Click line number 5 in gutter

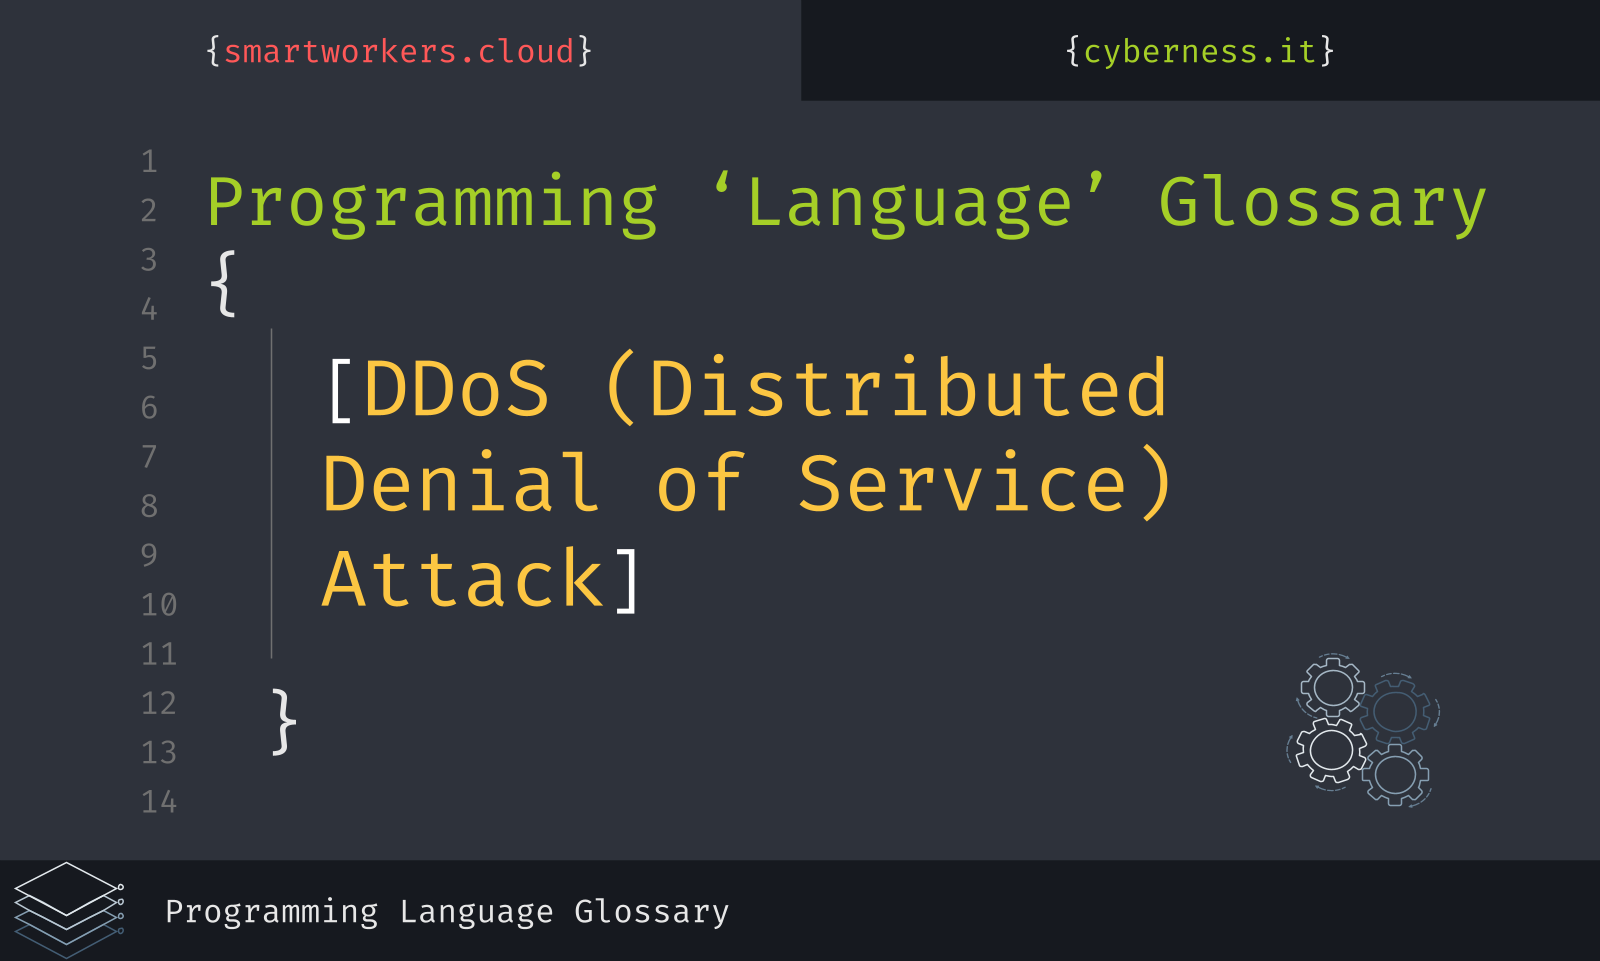pyautogui.click(x=149, y=358)
